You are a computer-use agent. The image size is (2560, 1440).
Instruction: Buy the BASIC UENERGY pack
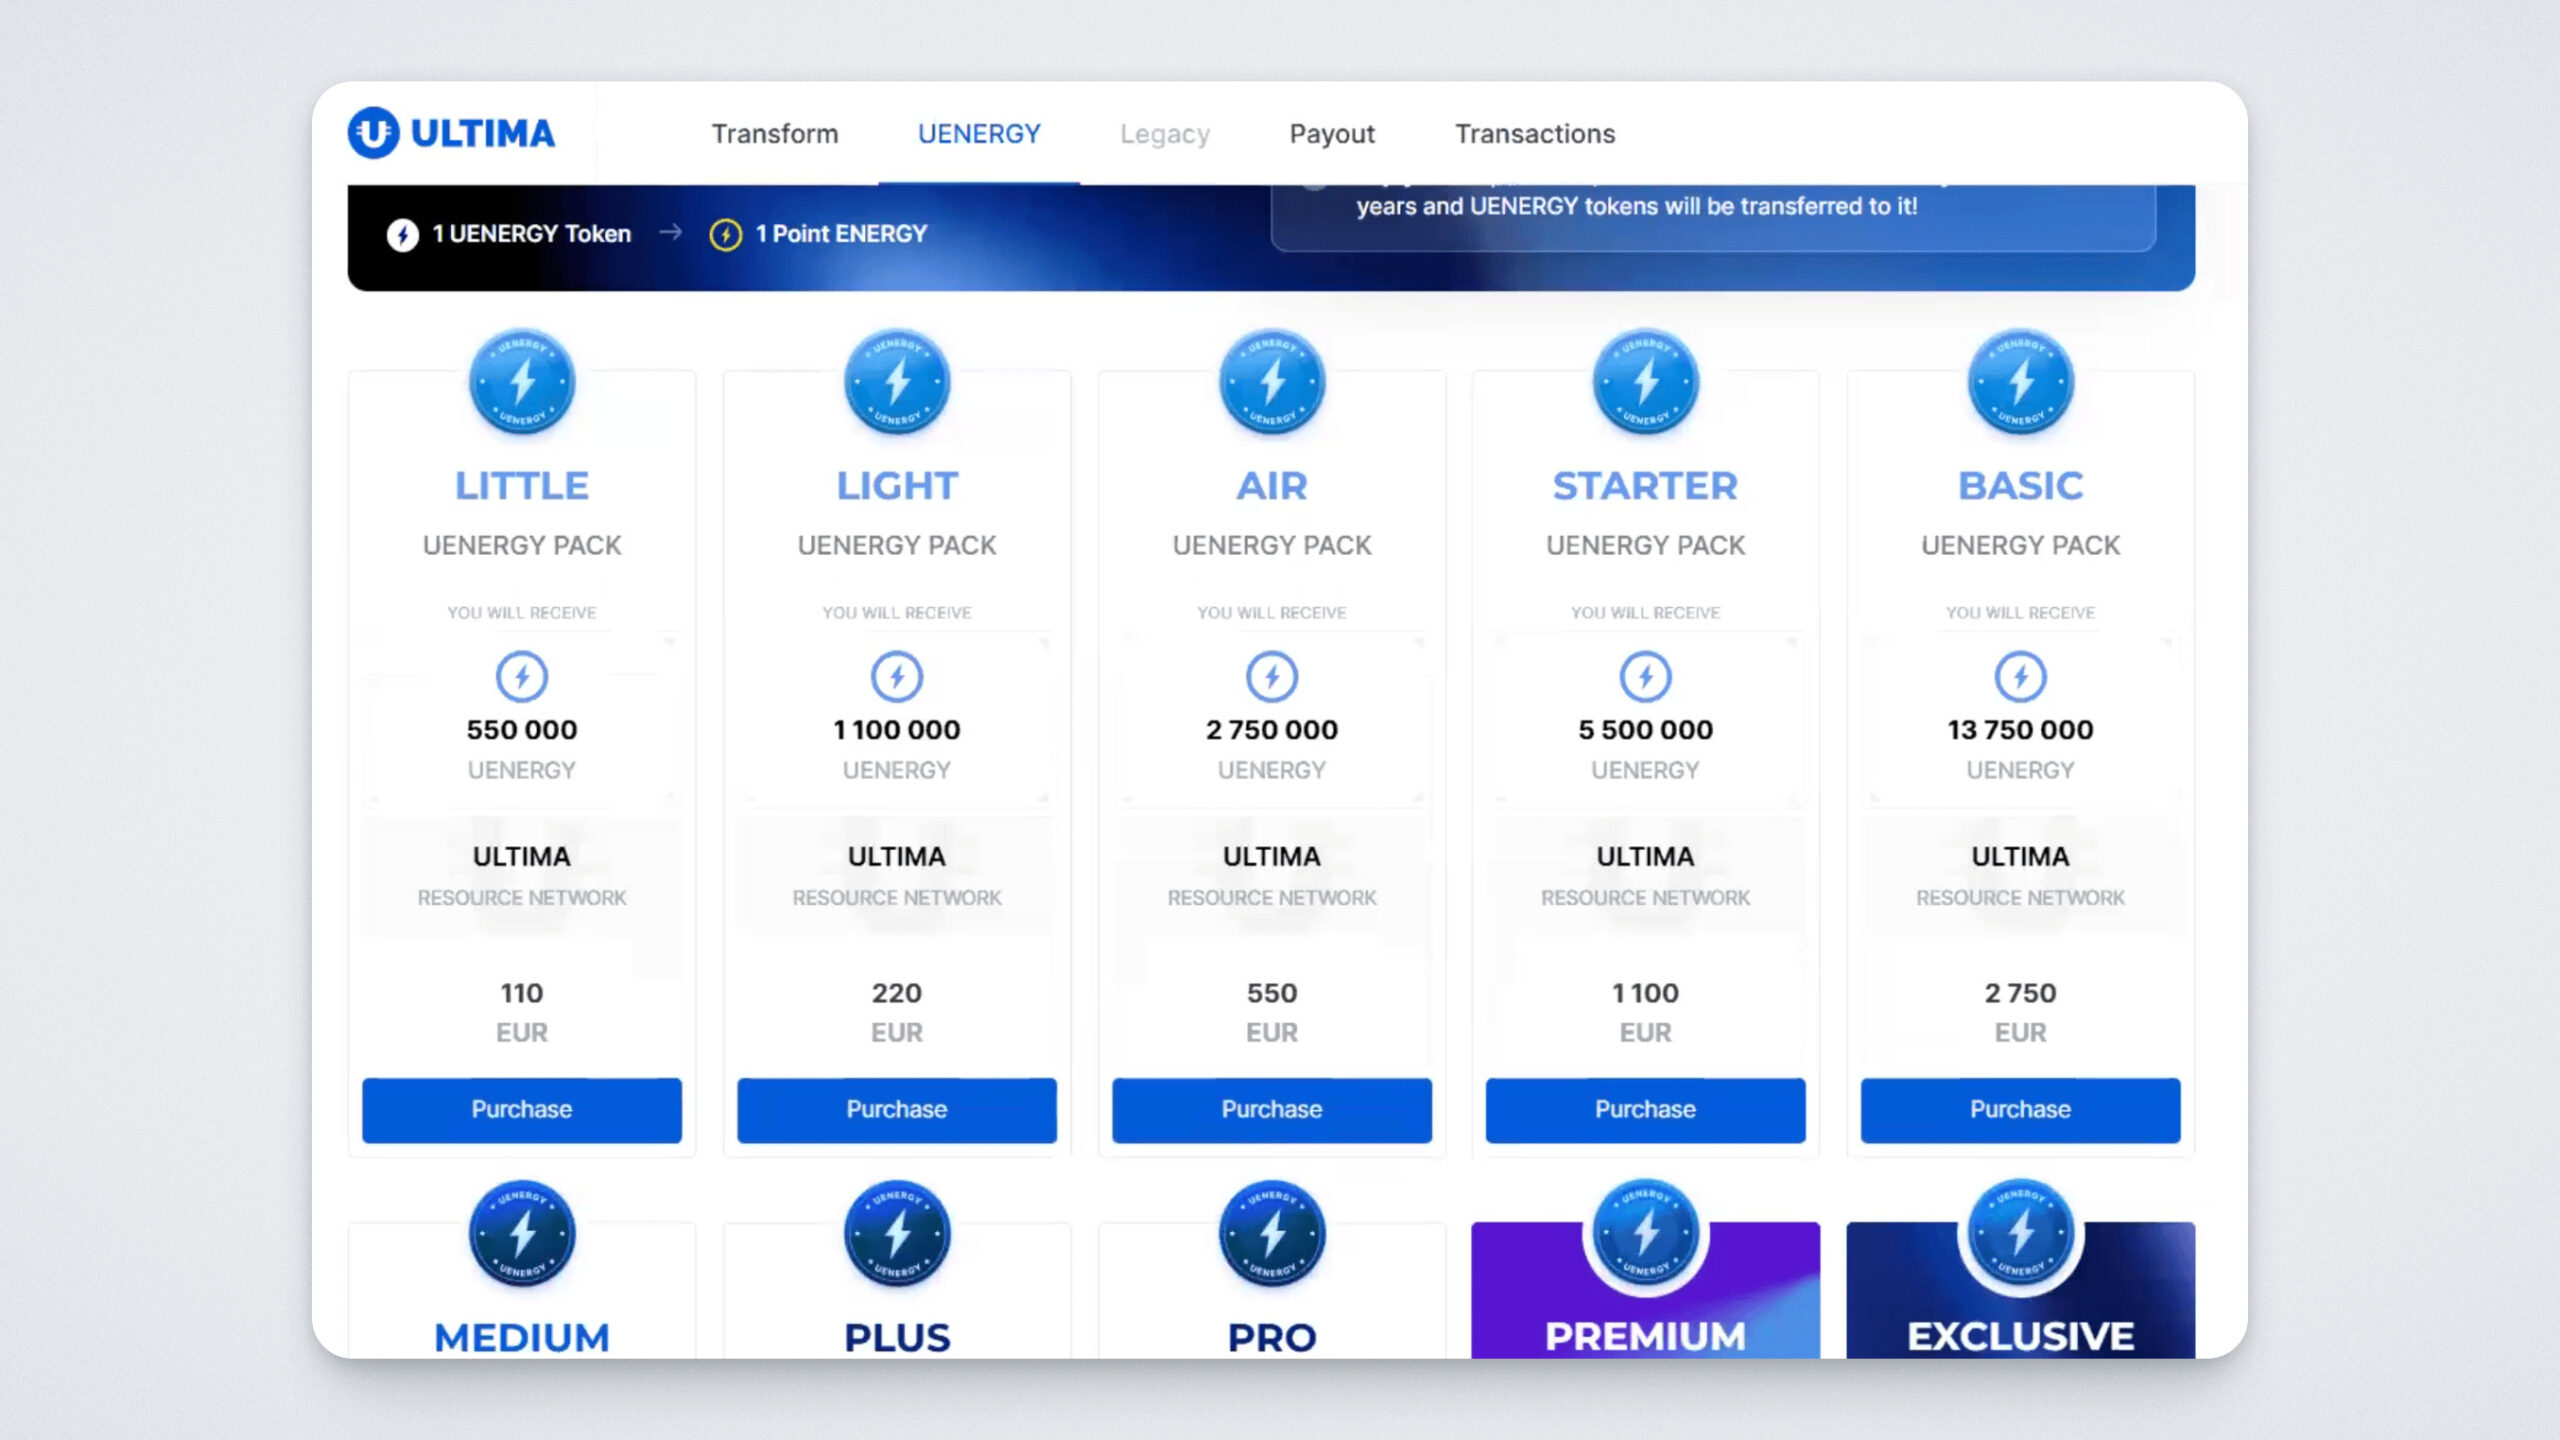[x=2020, y=1109]
